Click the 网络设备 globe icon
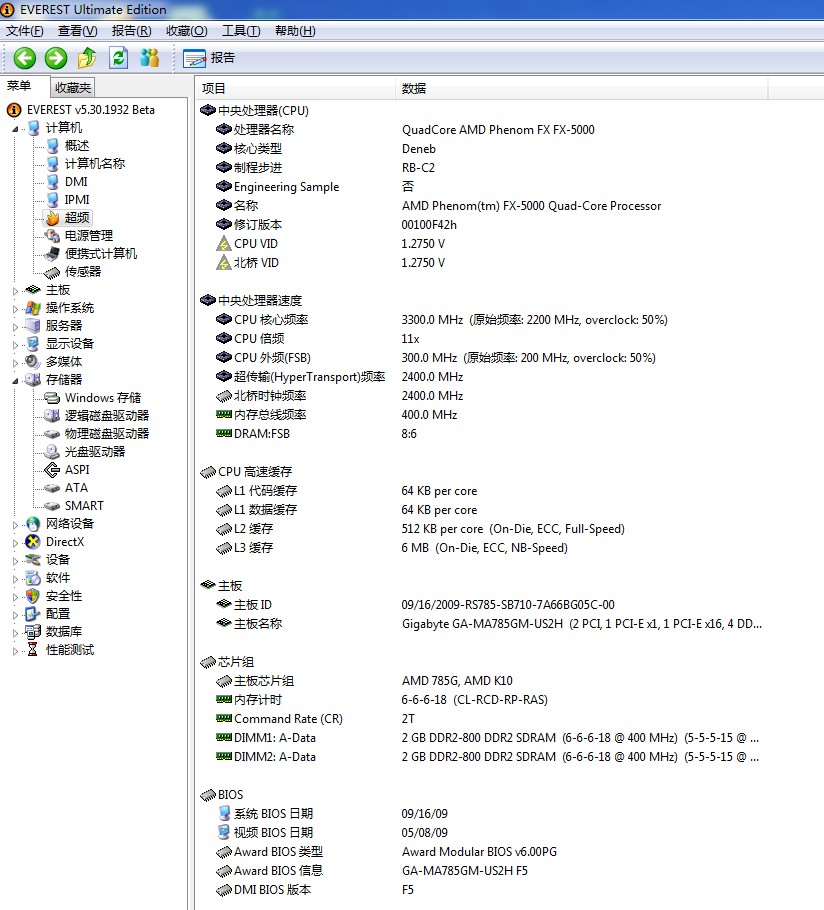The width and height of the screenshot is (824, 910). point(33,524)
